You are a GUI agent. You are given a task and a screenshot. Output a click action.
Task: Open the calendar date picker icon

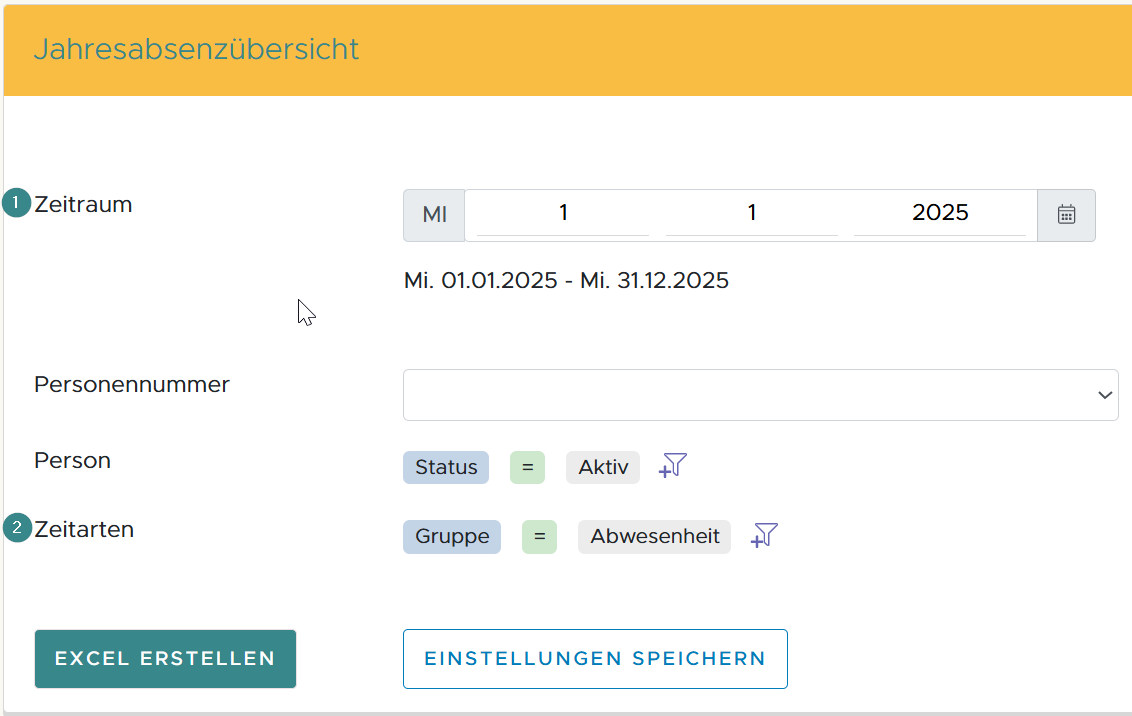[x=1066, y=214]
